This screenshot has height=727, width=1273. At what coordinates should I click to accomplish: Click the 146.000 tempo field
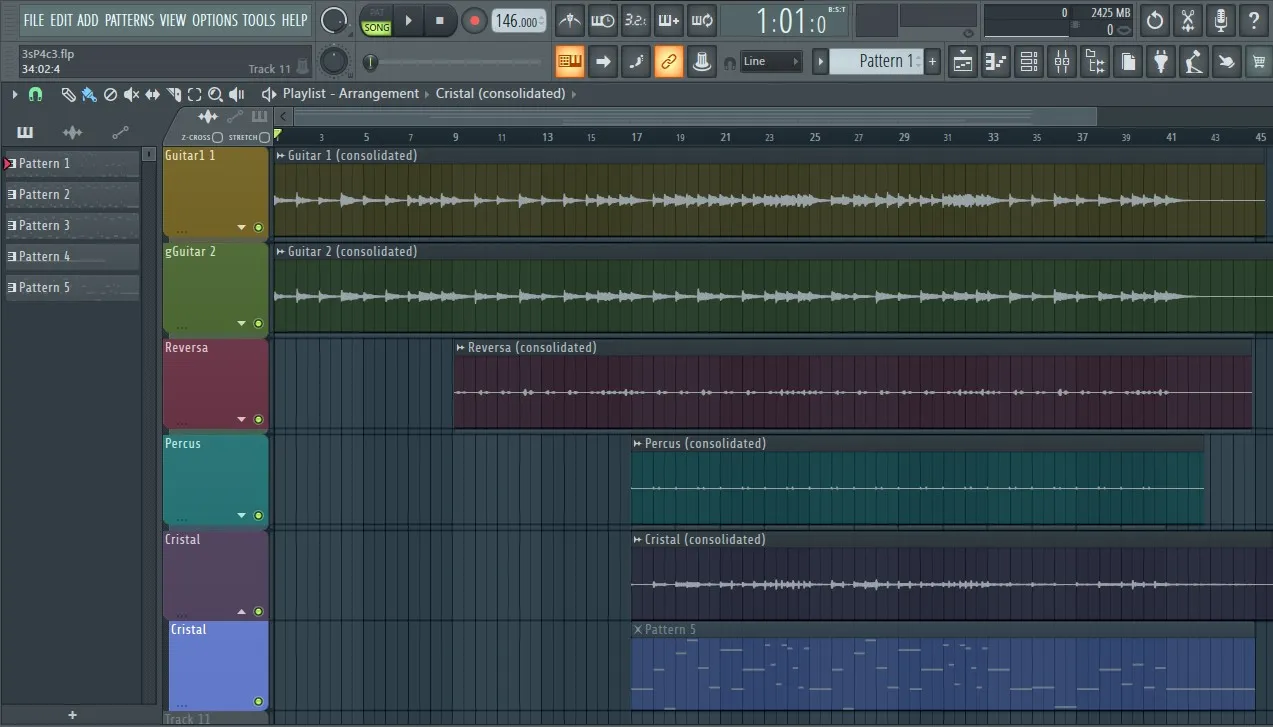(x=520, y=20)
